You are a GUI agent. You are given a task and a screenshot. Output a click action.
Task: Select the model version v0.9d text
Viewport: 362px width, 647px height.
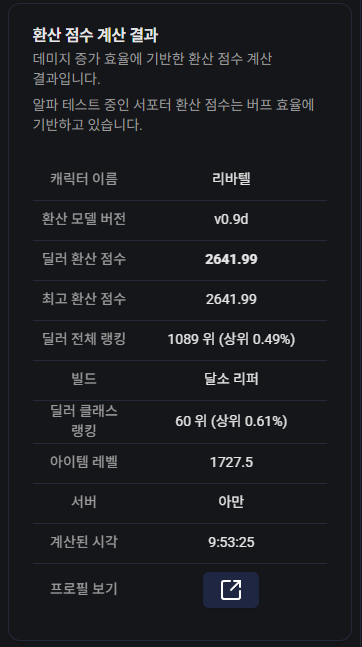(231, 219)
